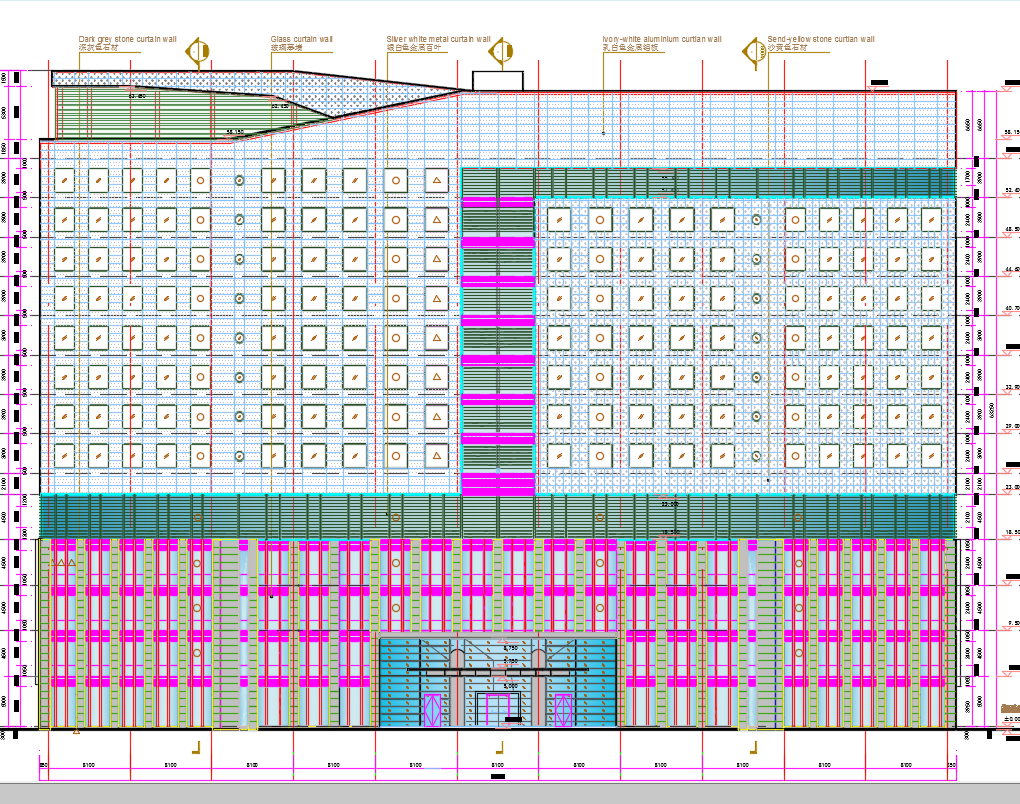1020x804 pixels.
Task: Click the white rooftop box on the roofline
Action: (498, 81)
